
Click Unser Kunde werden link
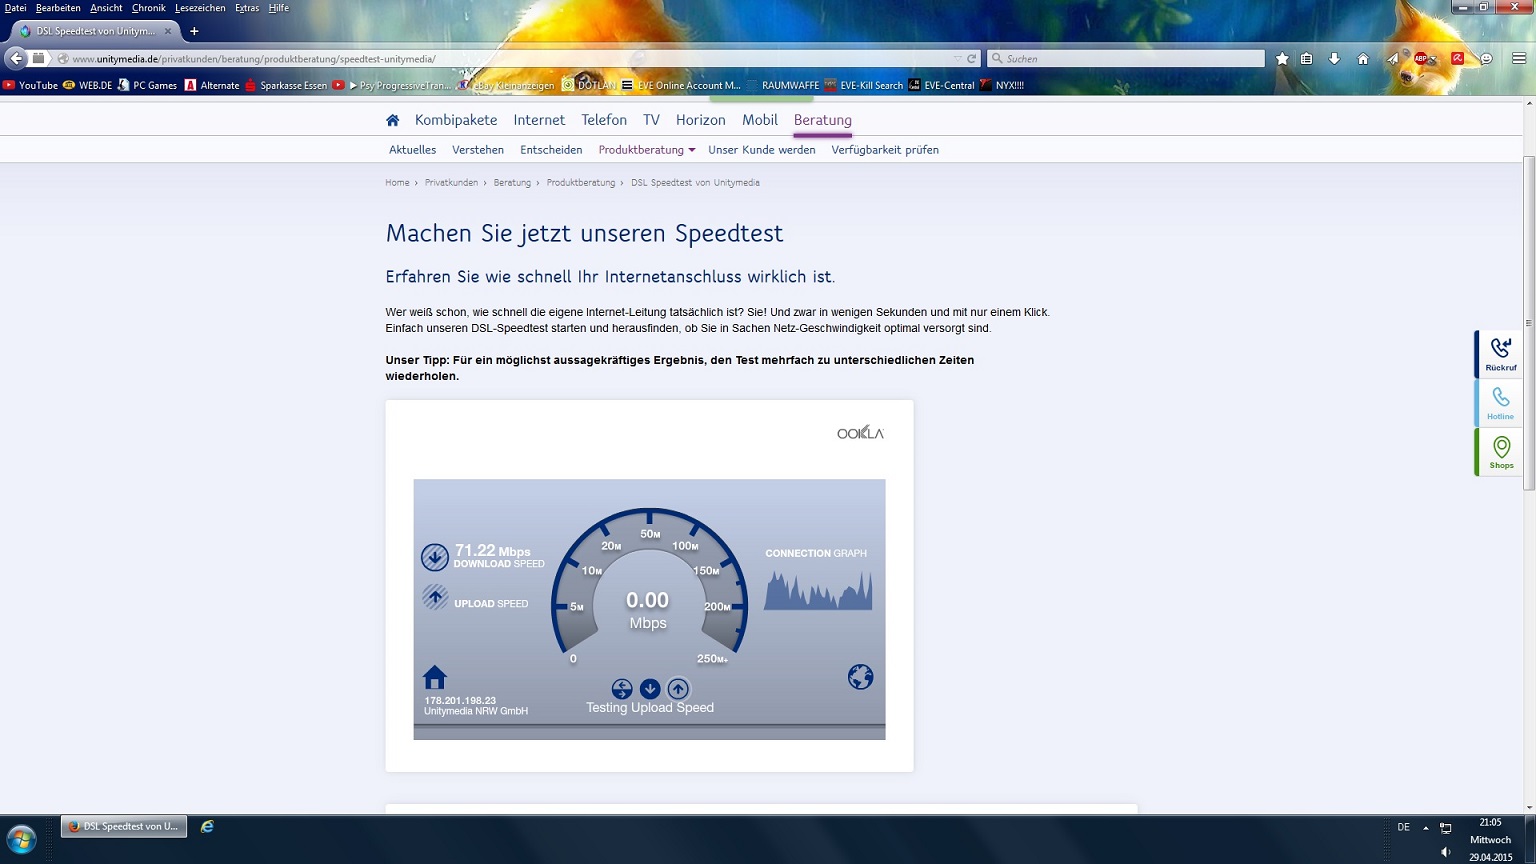click(762, 150)
